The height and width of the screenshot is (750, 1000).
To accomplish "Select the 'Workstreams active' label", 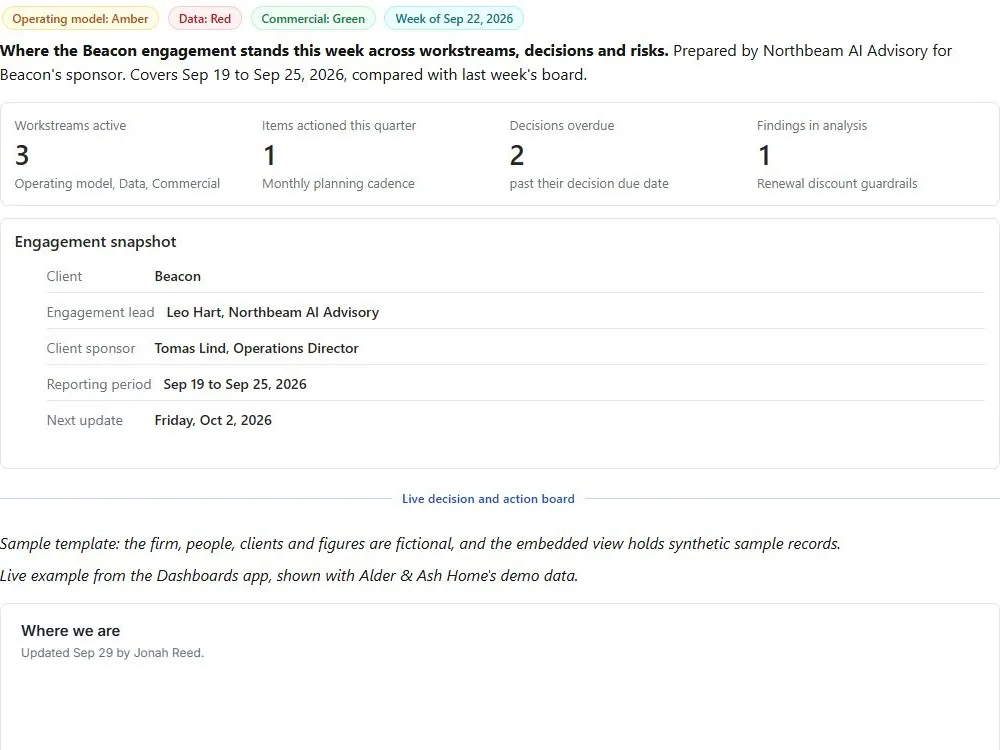I will (x=70, y=126).
